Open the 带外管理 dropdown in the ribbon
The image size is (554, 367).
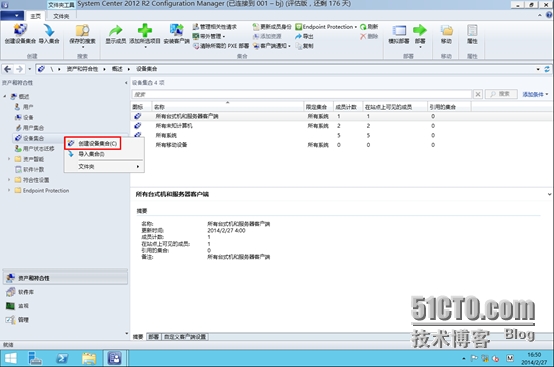tap(209, 36)
